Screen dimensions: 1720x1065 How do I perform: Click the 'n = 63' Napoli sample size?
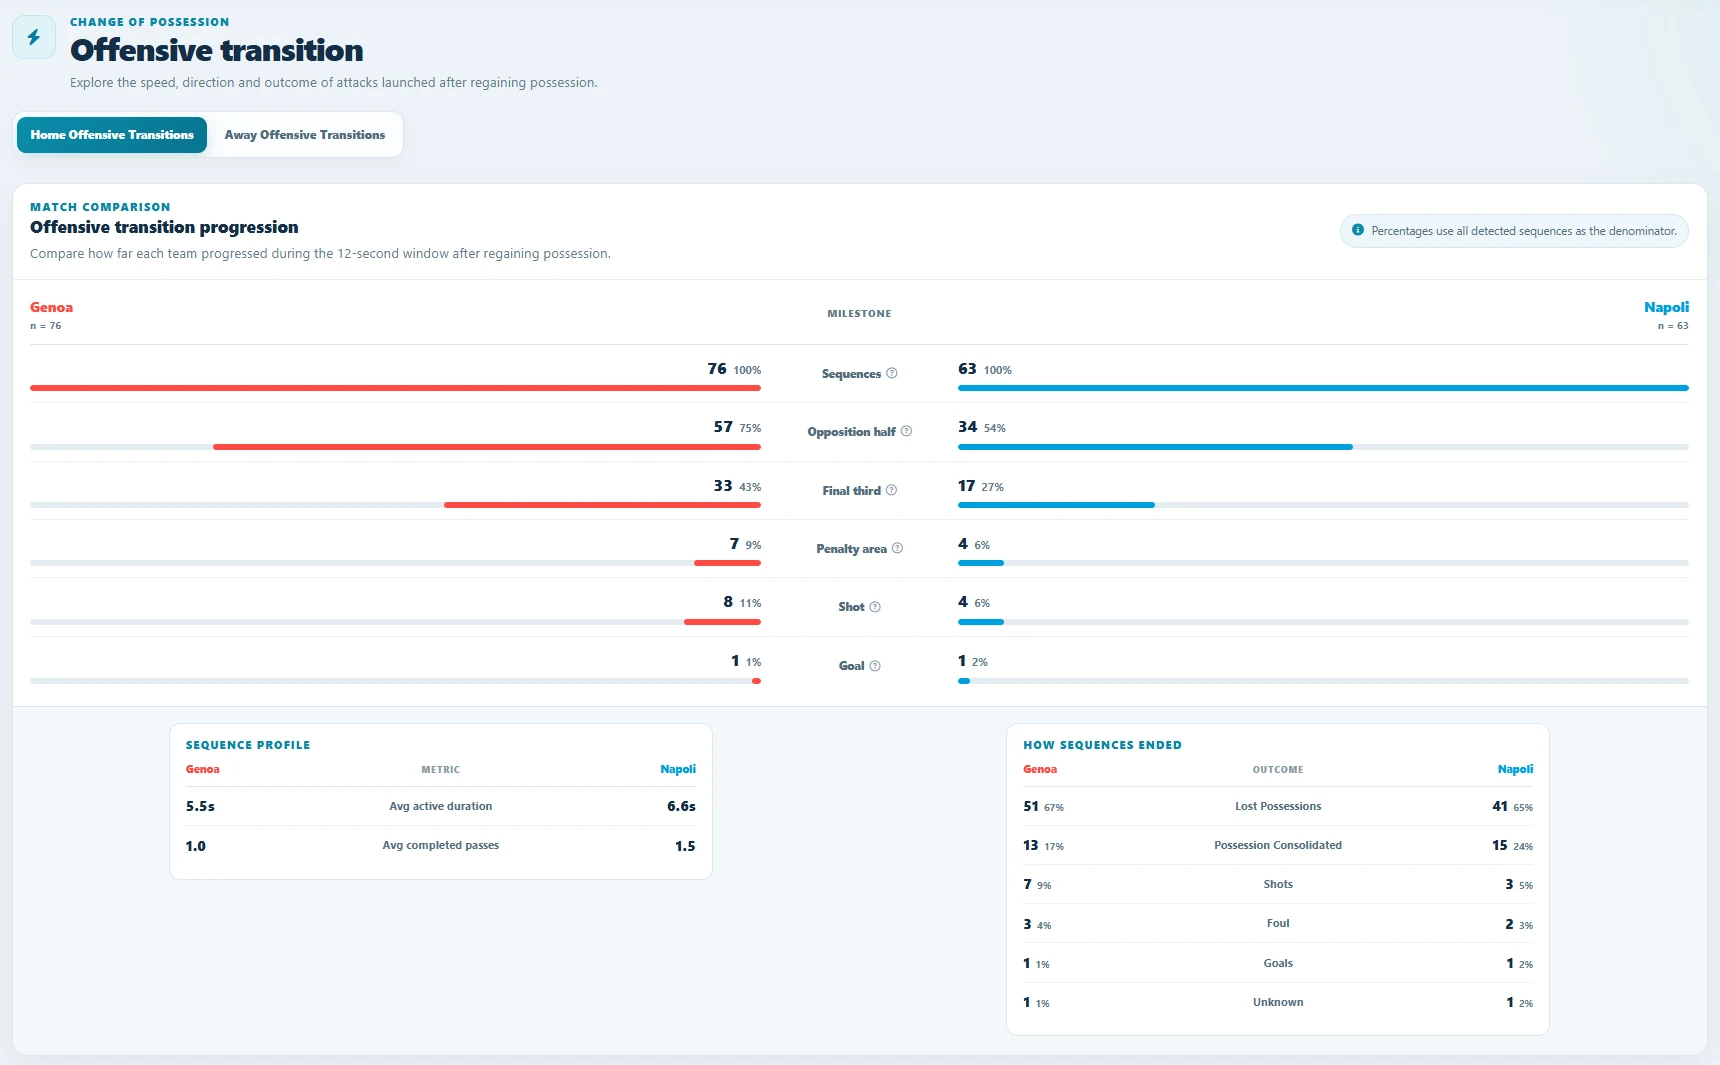click(1673, 326)
